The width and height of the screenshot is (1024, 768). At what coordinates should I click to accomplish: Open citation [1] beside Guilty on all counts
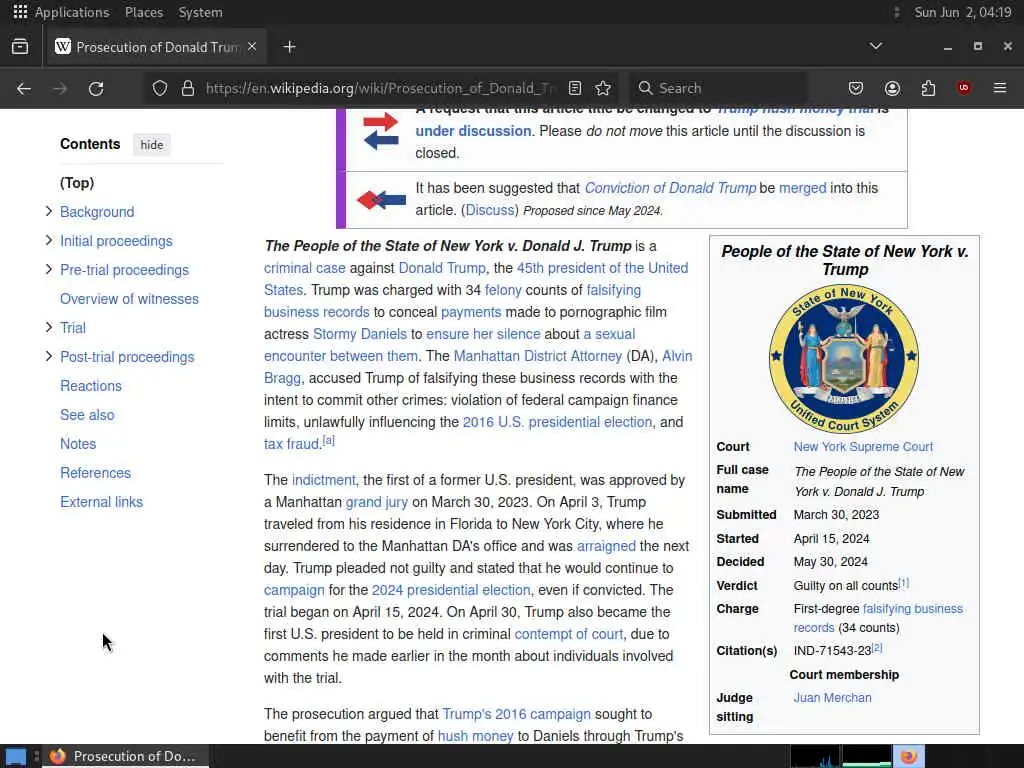pyautogui.click(x=903, y=583)
